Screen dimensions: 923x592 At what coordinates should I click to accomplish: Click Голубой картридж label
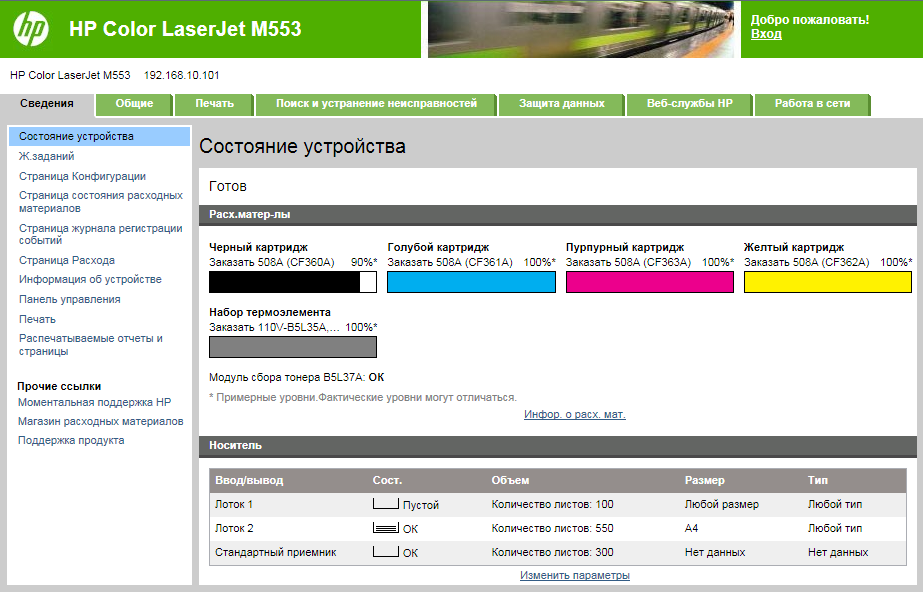[x=438, y=247]
